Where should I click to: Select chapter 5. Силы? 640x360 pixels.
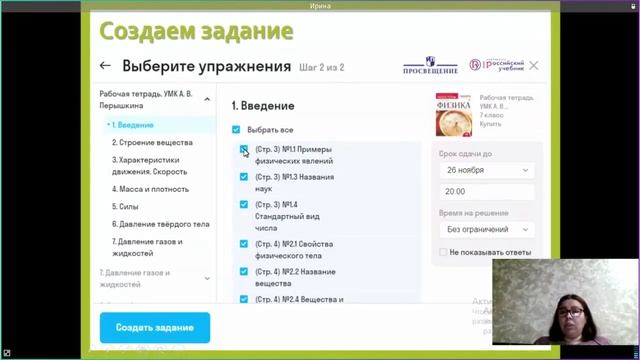pos(125,207)
